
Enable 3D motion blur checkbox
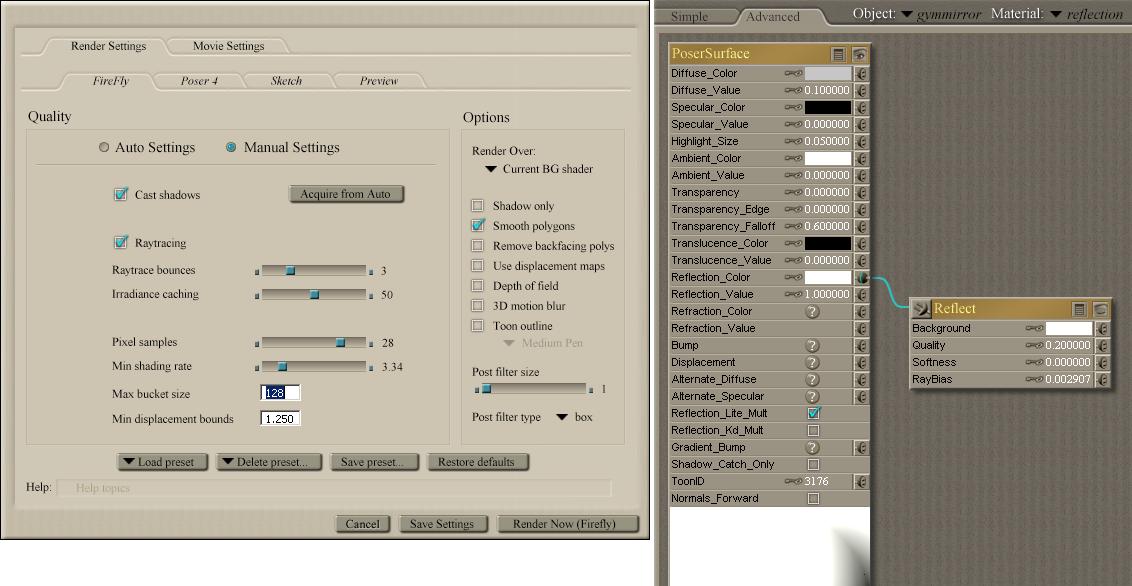tap(477, 306)
